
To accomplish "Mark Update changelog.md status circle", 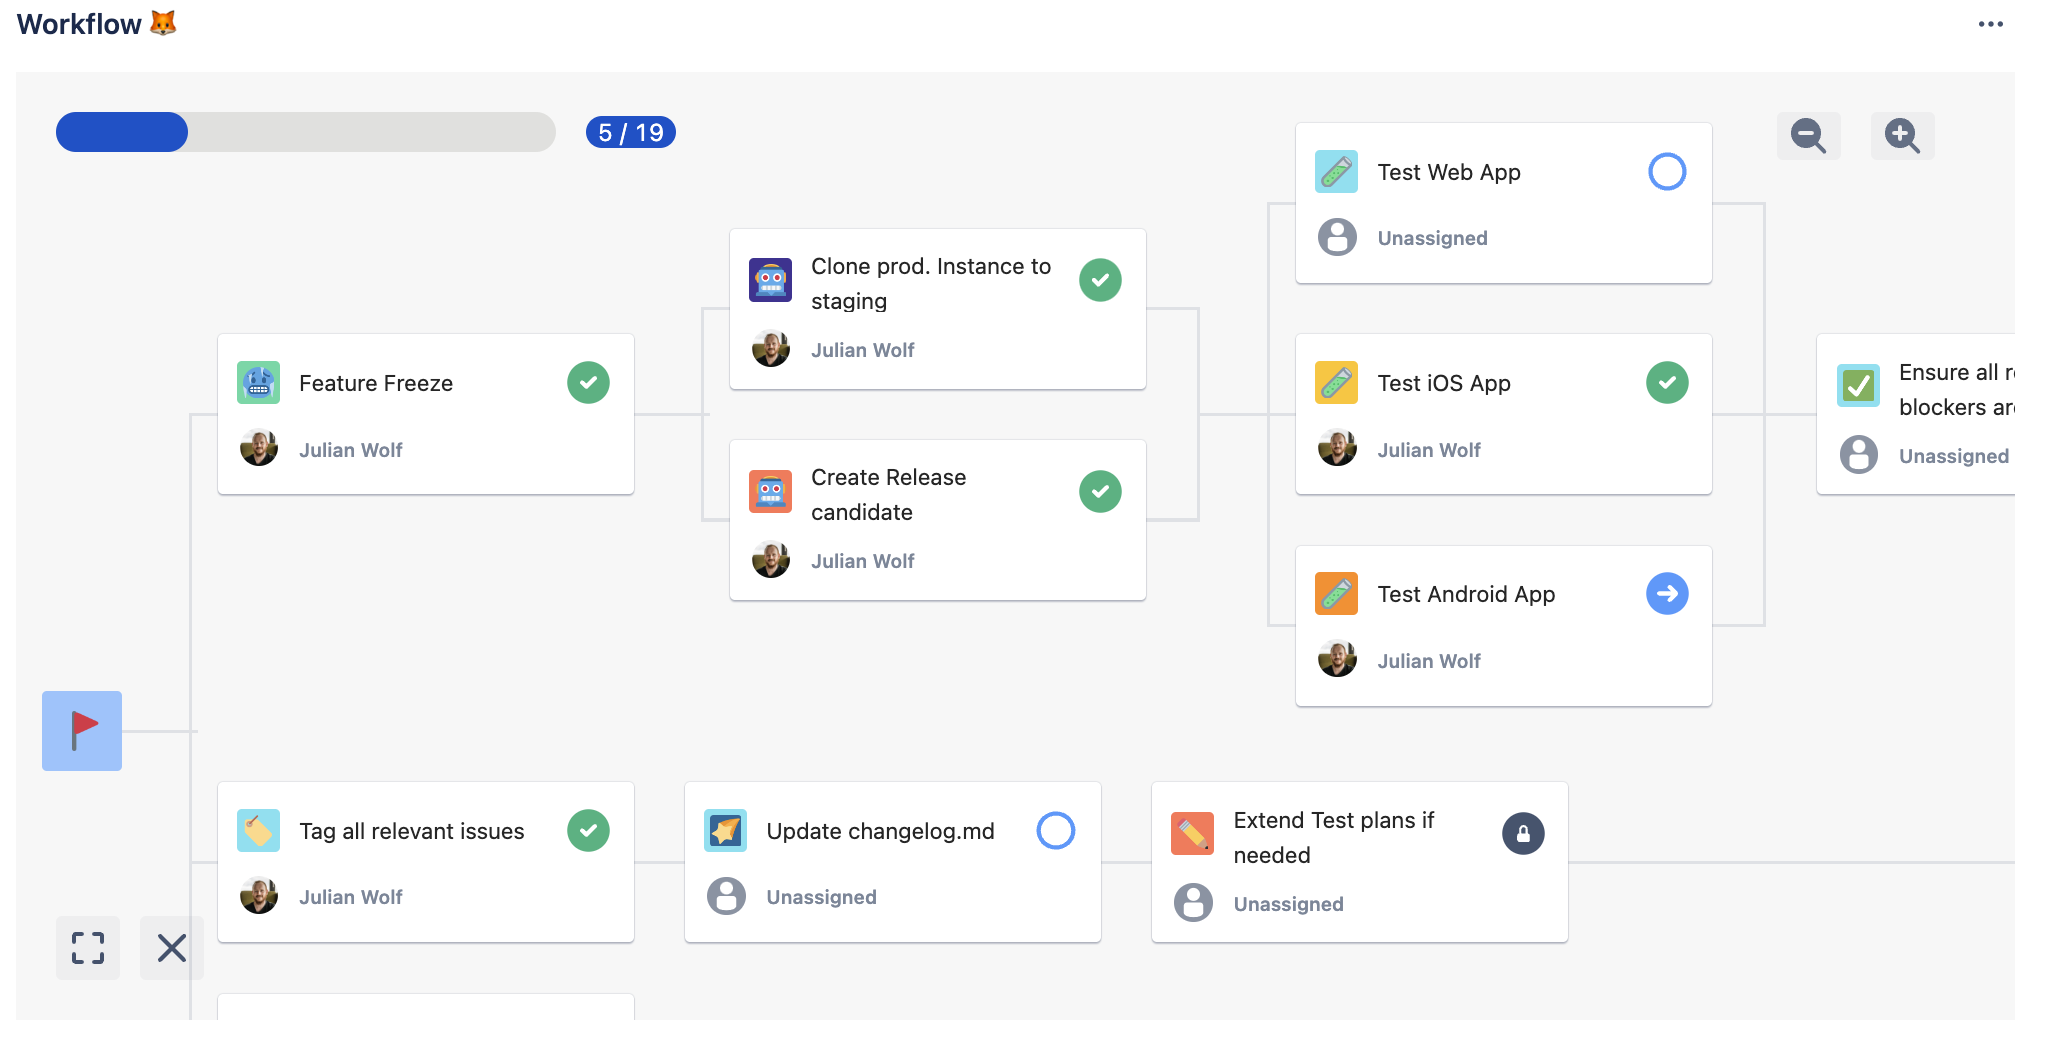I will click(x=1055, y=831).
